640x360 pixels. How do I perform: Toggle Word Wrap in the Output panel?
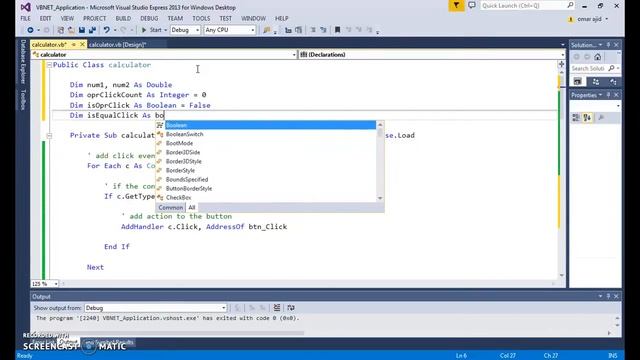click(x=291, y=308)
